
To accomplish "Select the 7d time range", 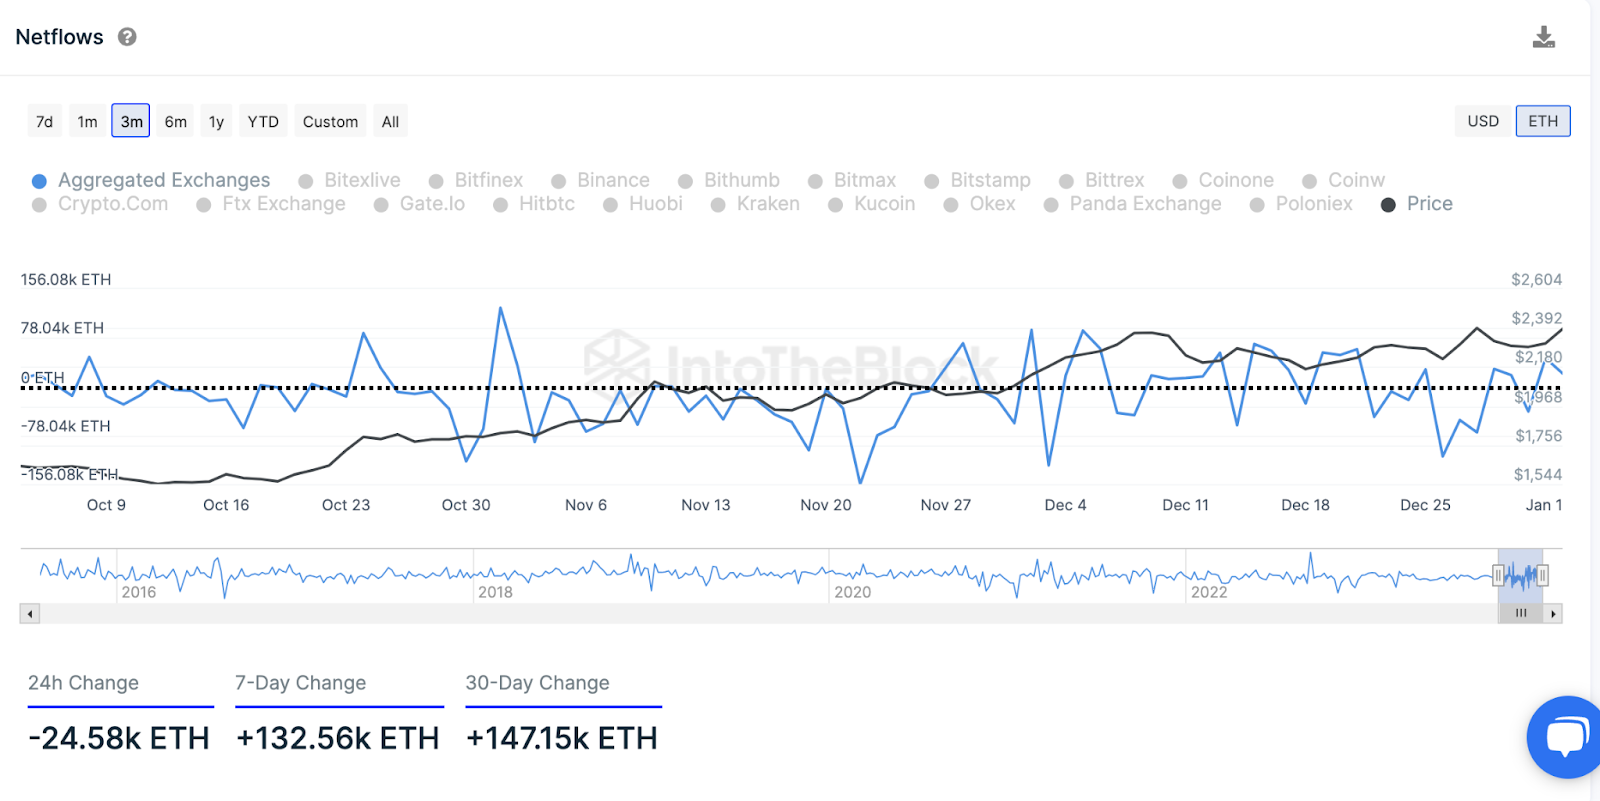I will click(44, 120).
